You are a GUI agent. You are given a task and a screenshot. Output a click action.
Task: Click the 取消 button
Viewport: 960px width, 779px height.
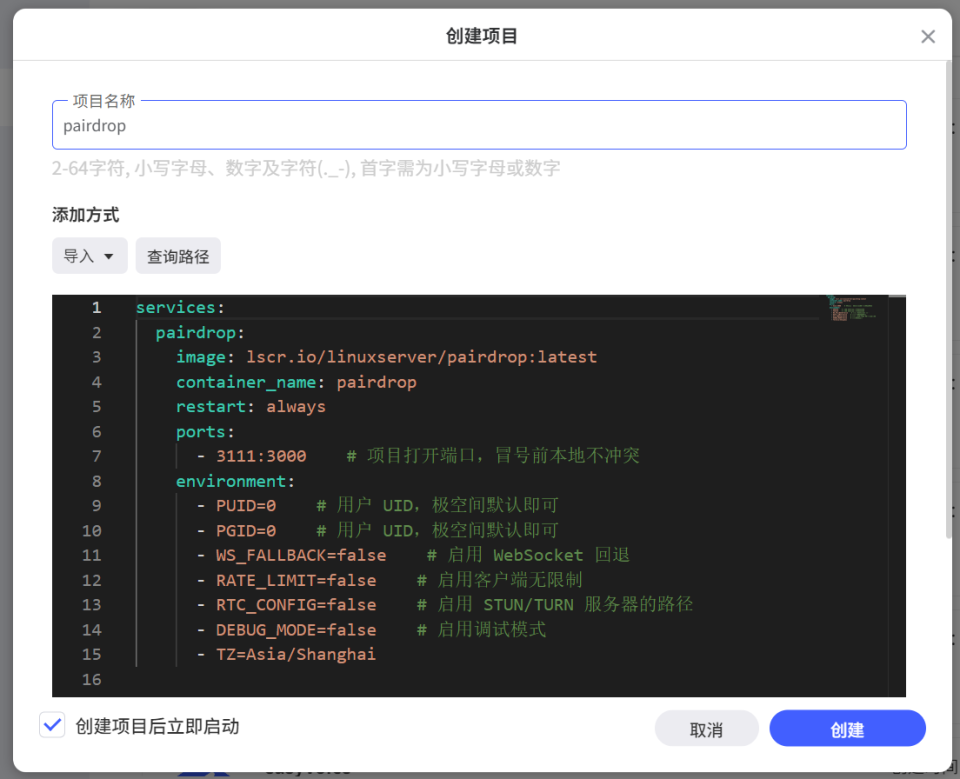(706, 729)
